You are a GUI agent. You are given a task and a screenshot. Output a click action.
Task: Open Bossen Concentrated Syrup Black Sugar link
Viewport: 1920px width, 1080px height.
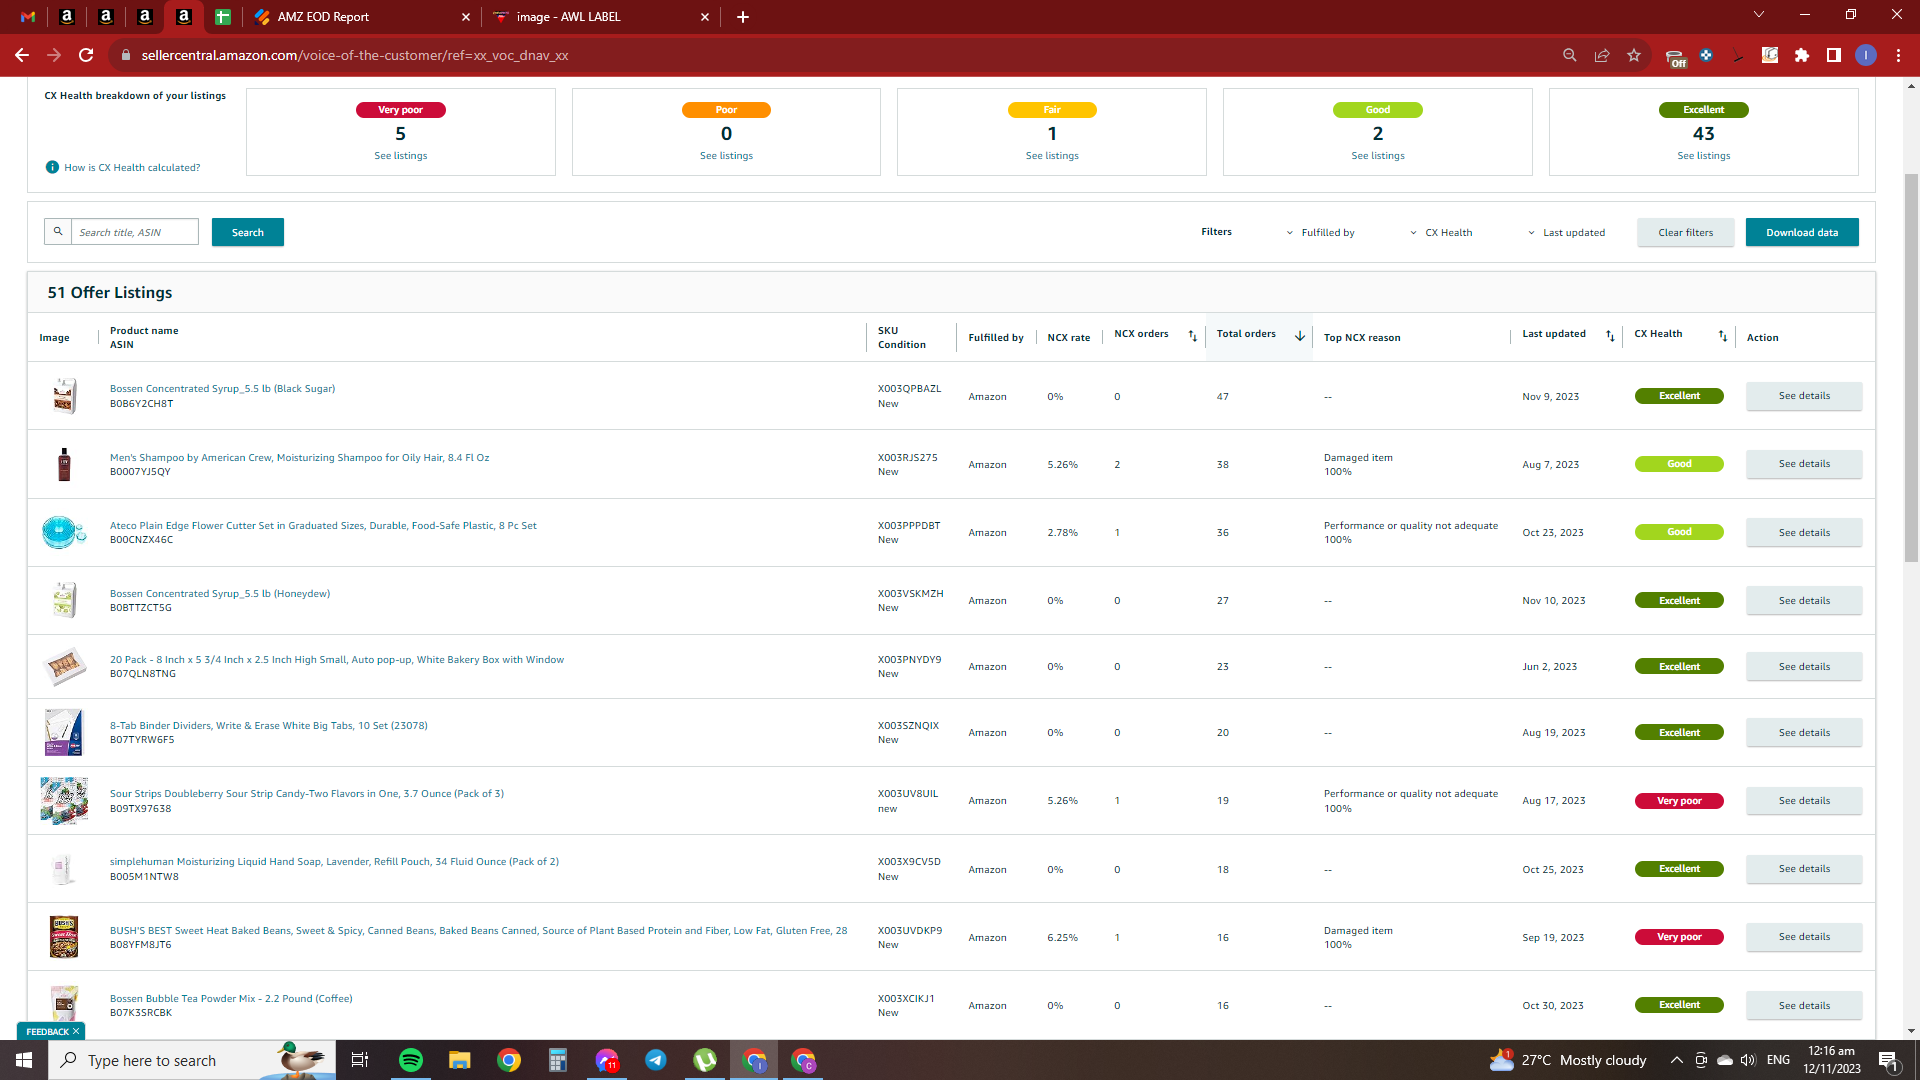(x=222, y=389)
